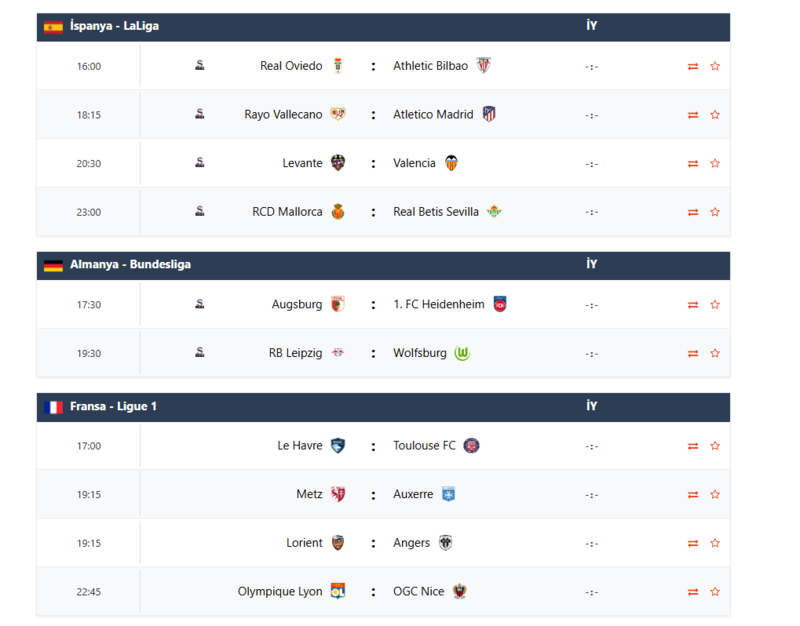Click the Toulouse FC club badge

pos(472,446)
